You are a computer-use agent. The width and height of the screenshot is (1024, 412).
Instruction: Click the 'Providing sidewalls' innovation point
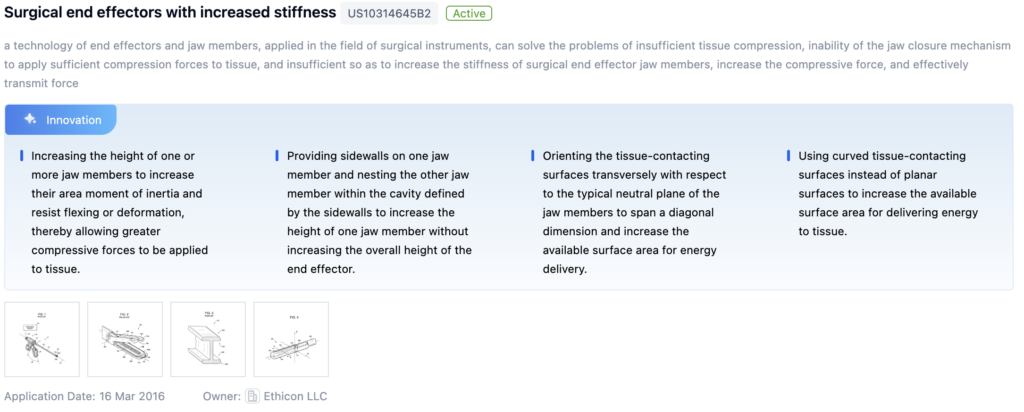(x=378, y=212)
